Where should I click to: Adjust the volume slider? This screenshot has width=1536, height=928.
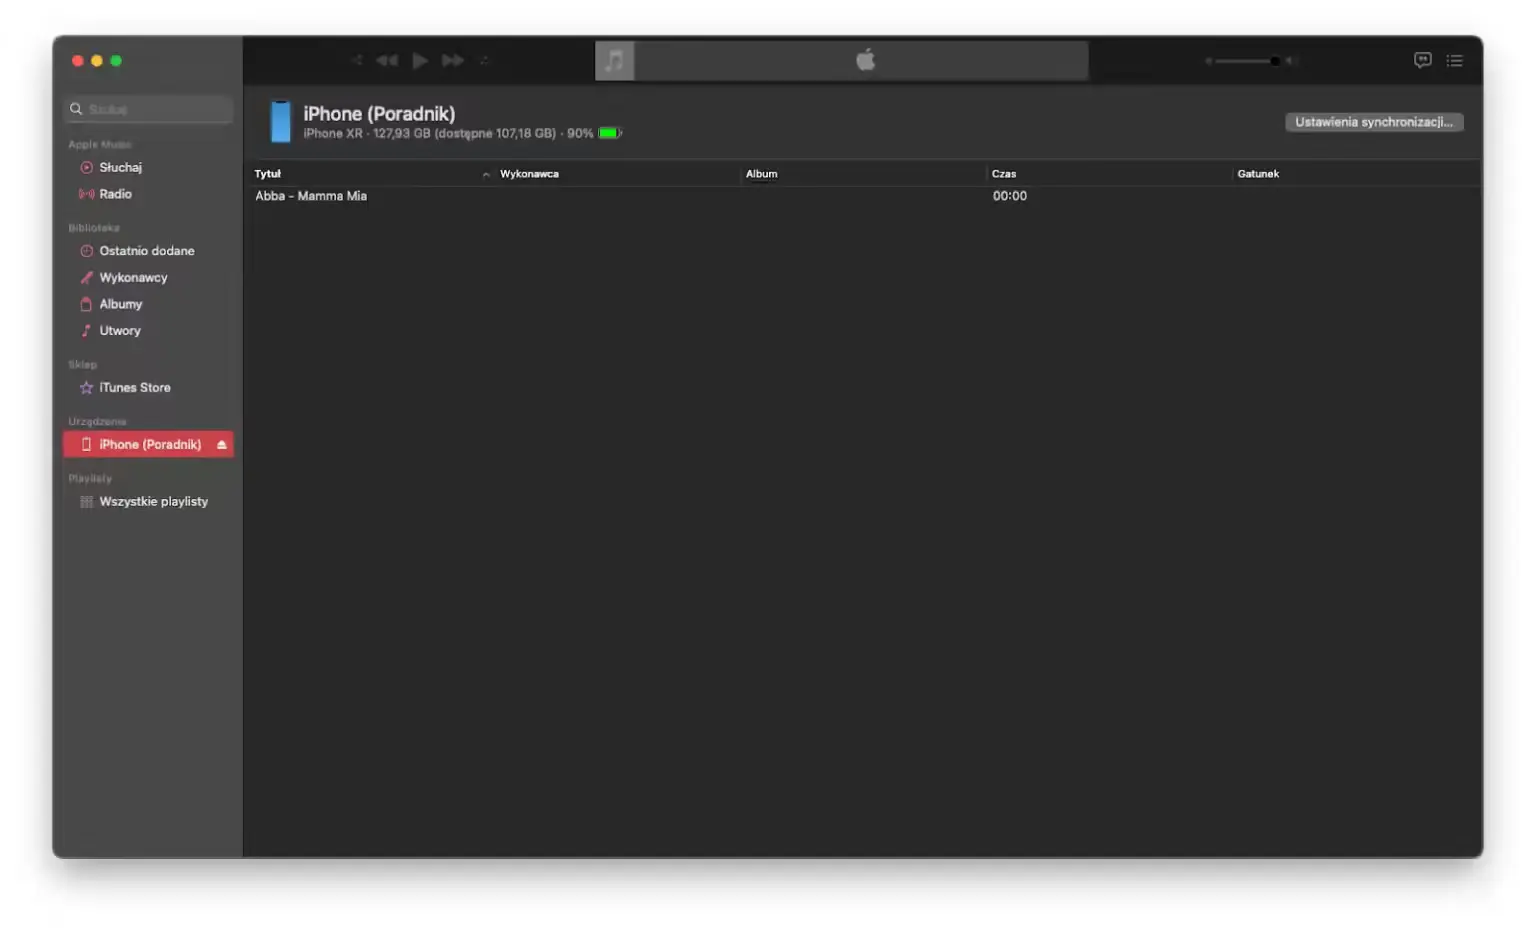point(1250,61)
